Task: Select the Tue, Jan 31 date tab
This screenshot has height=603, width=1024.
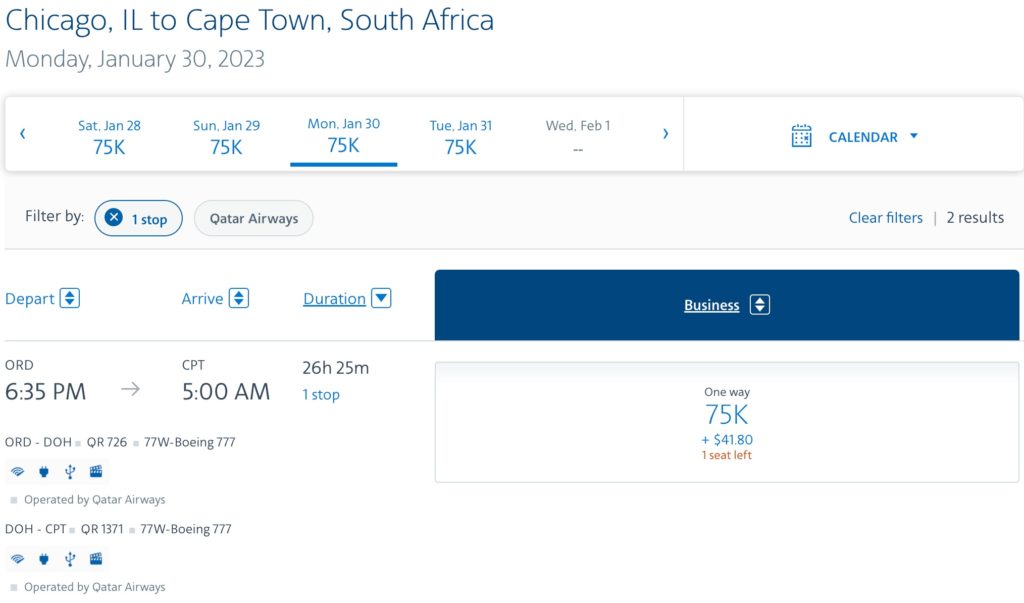Action: coord(461,135)
